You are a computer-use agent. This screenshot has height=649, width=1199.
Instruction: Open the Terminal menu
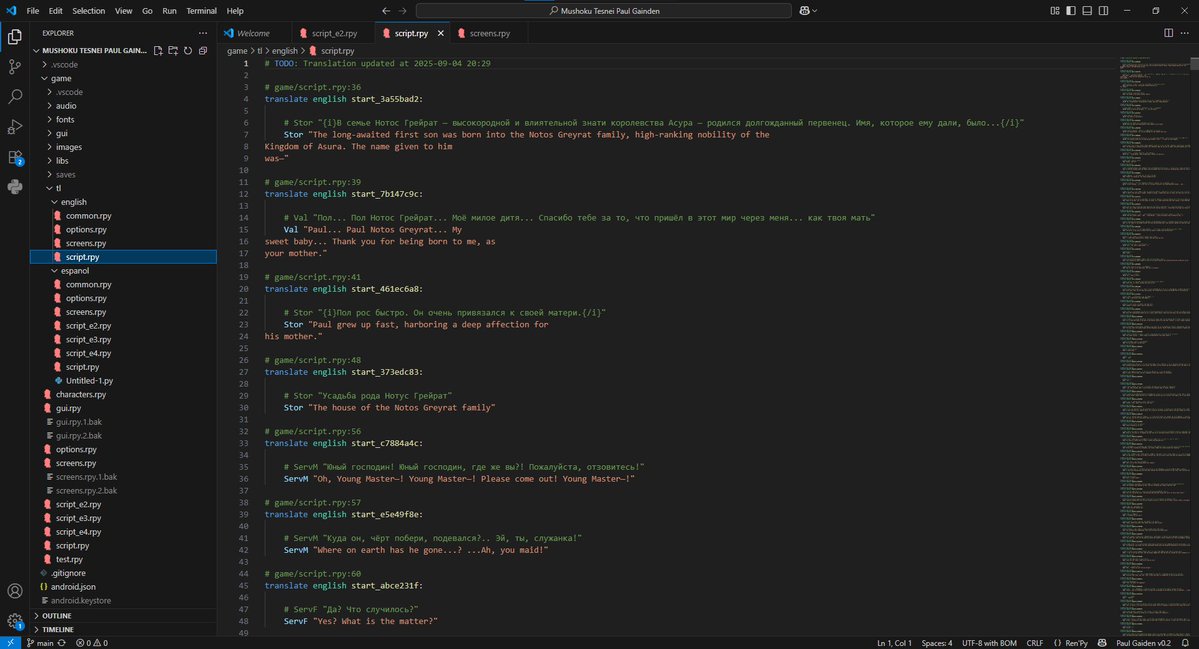(201, 11)
